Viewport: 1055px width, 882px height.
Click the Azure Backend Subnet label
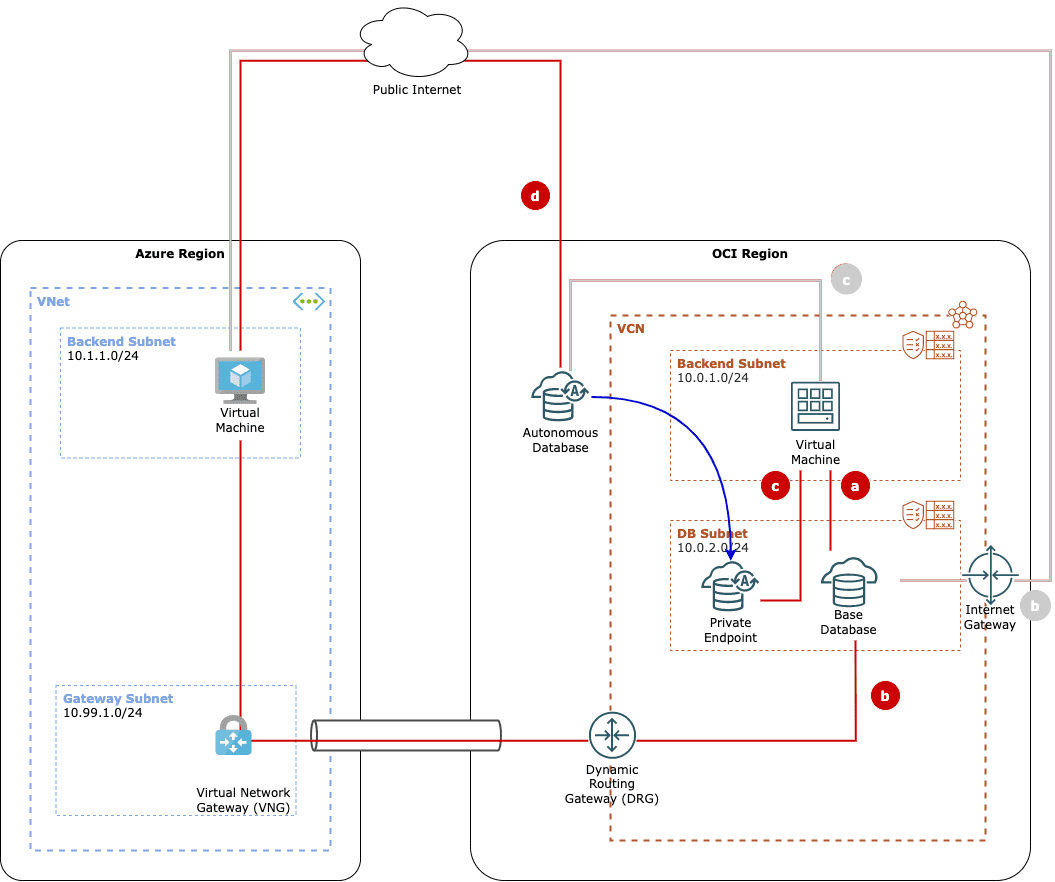pyautogui.click(x=121, y=341)
